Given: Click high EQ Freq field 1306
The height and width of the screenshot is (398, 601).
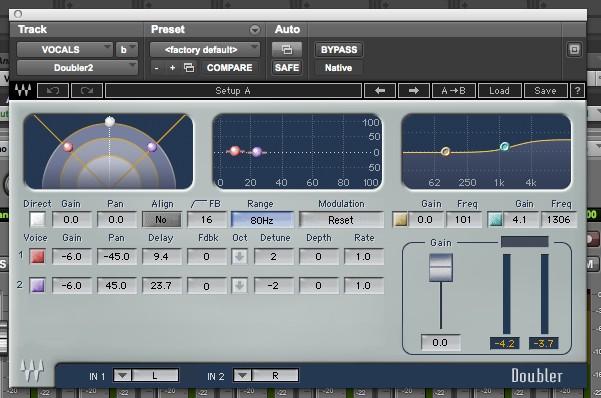Looking at the screenshot, I should [x=558, y=220].
